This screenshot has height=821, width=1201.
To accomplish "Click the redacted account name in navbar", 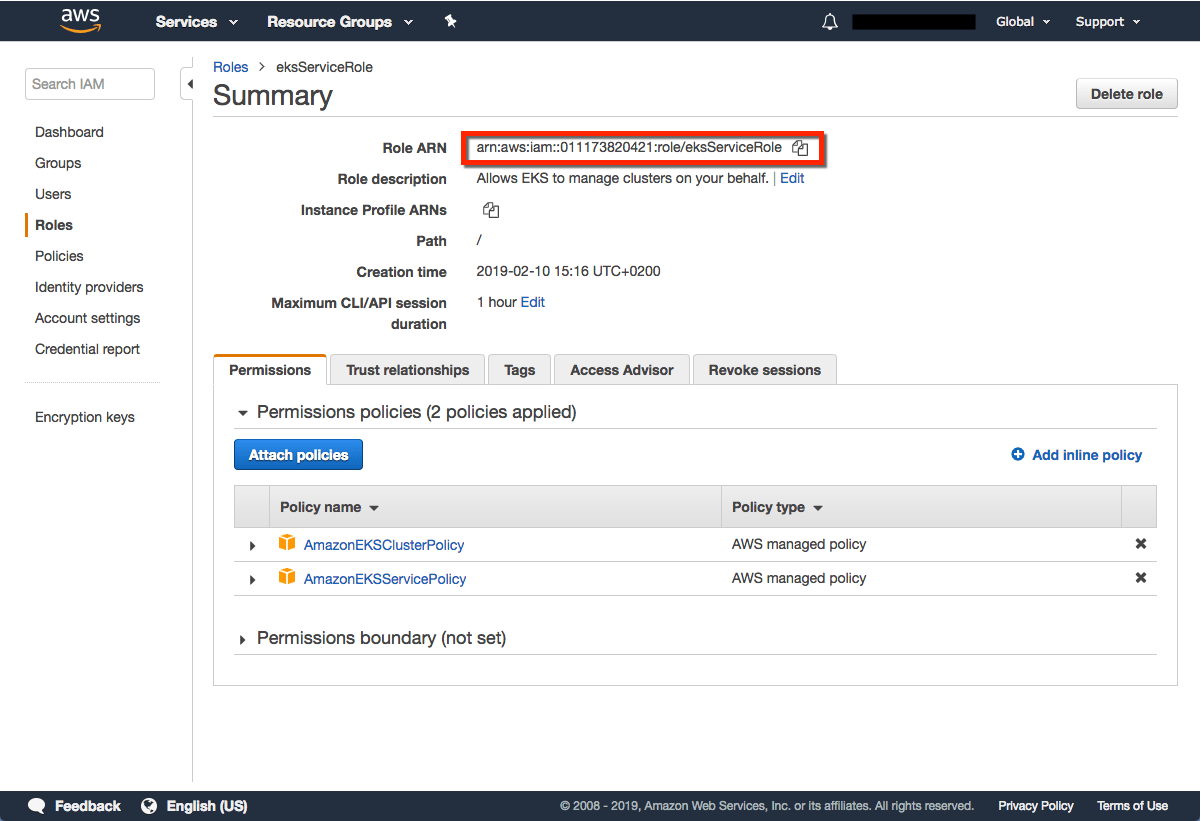I will tap(913, 22).
